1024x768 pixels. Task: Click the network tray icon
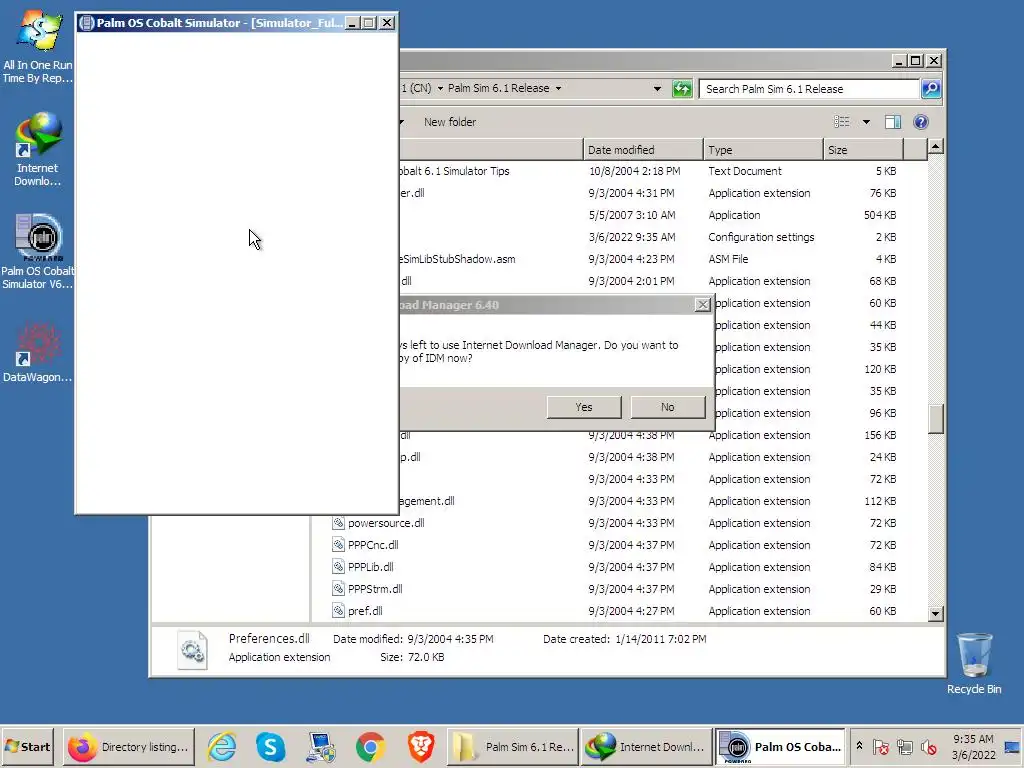point(904,746)
